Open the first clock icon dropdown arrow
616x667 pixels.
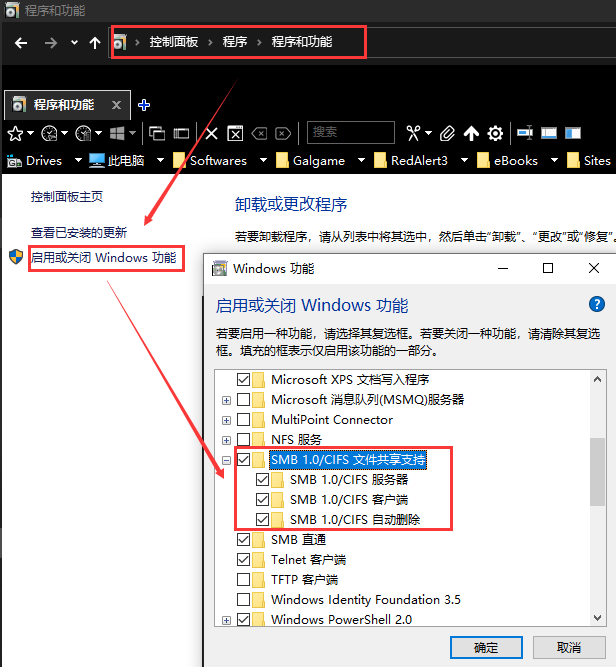(x=64, y=134)
